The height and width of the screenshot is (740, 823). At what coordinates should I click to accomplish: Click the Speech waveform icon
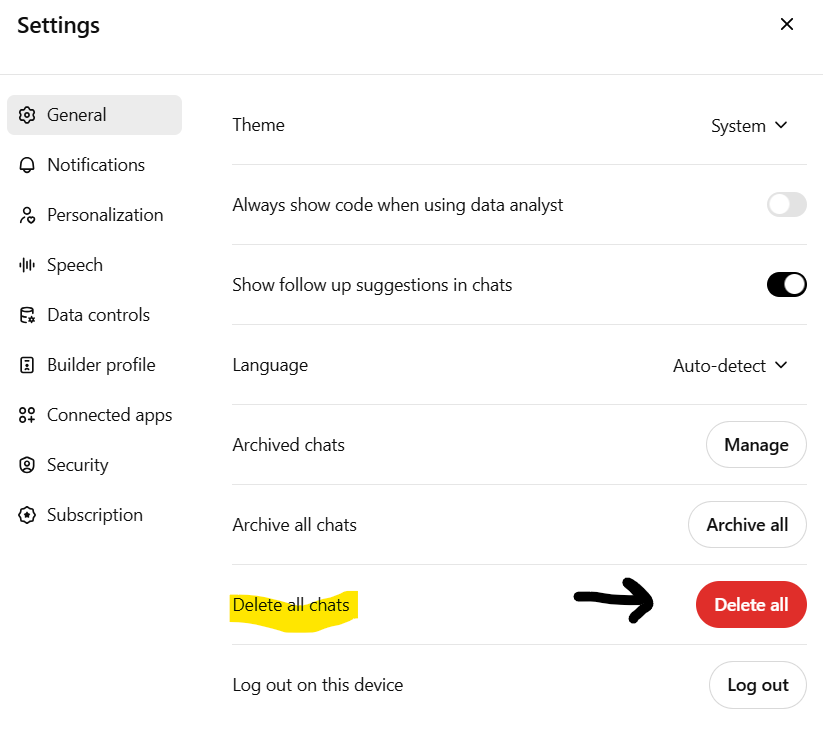tap(27, 265)
